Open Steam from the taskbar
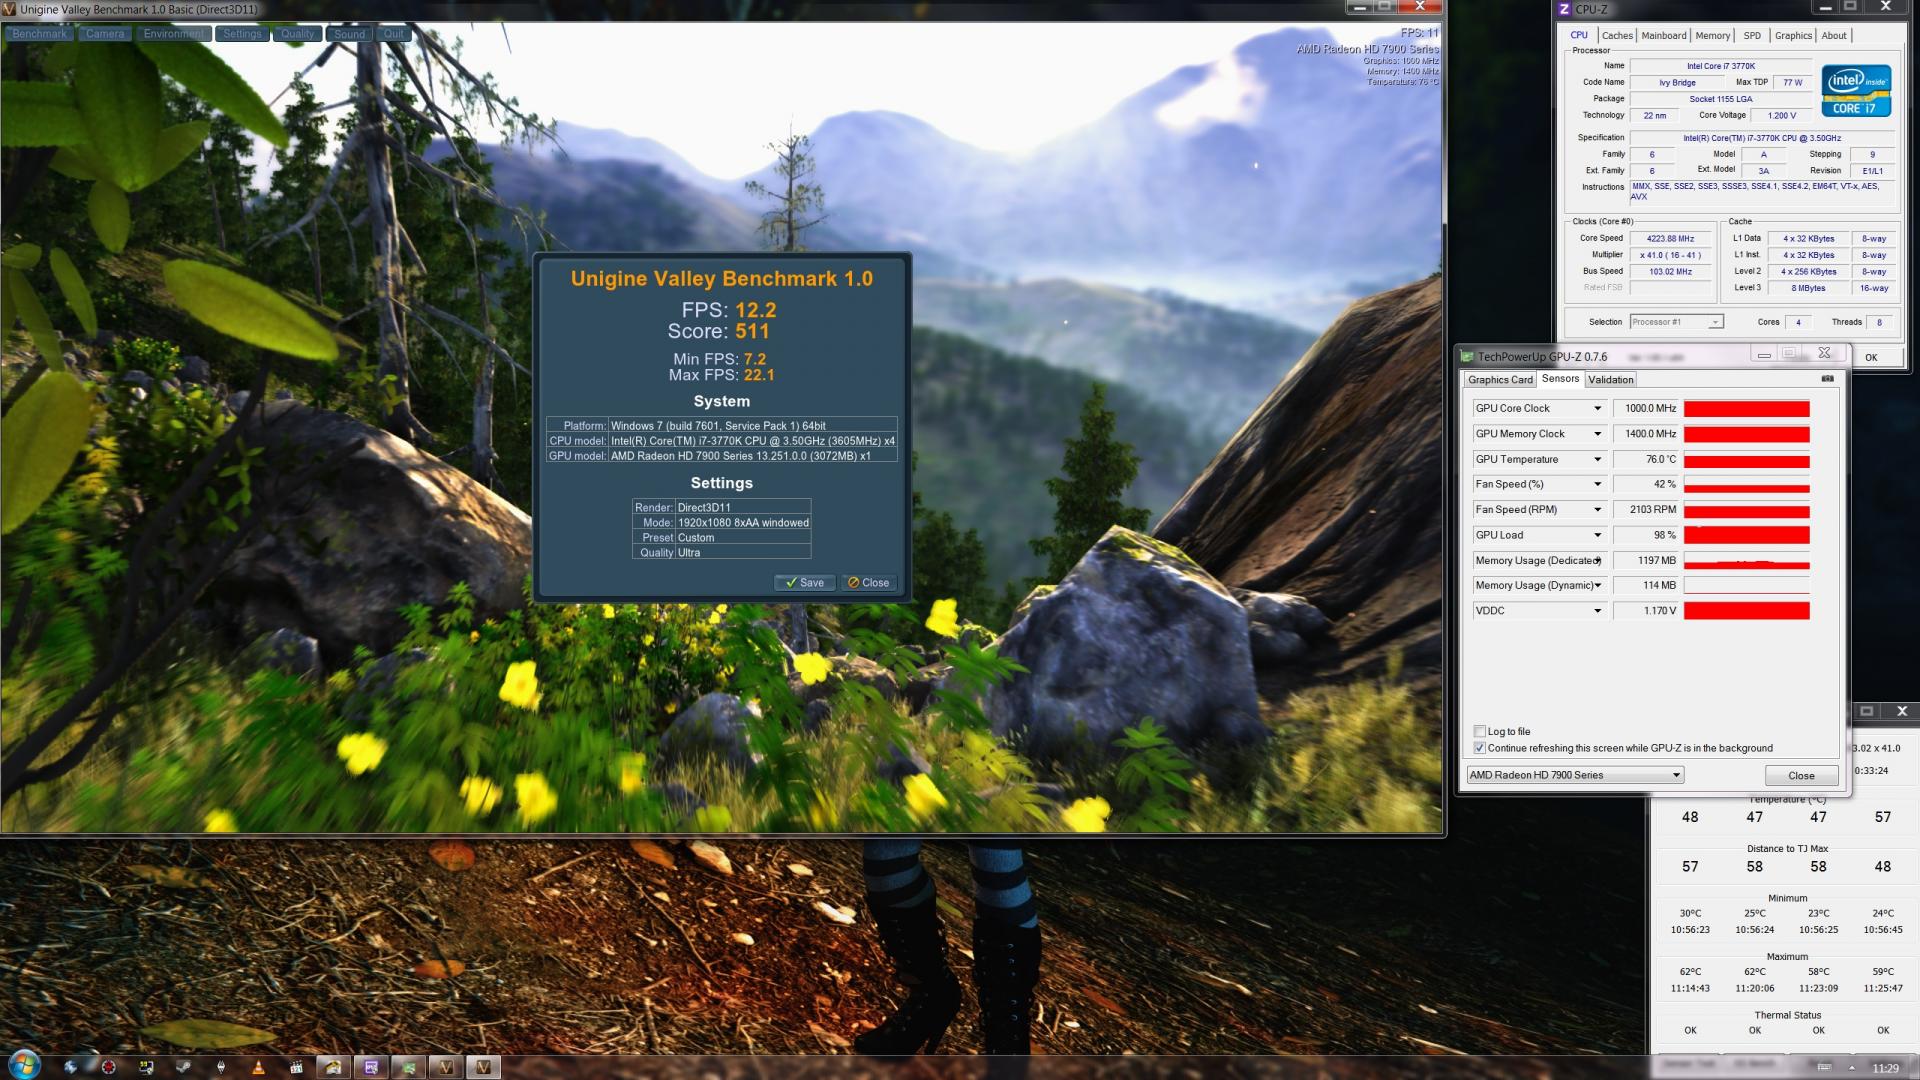The image size is (1920, 1080). click(x=183, y=1067)
